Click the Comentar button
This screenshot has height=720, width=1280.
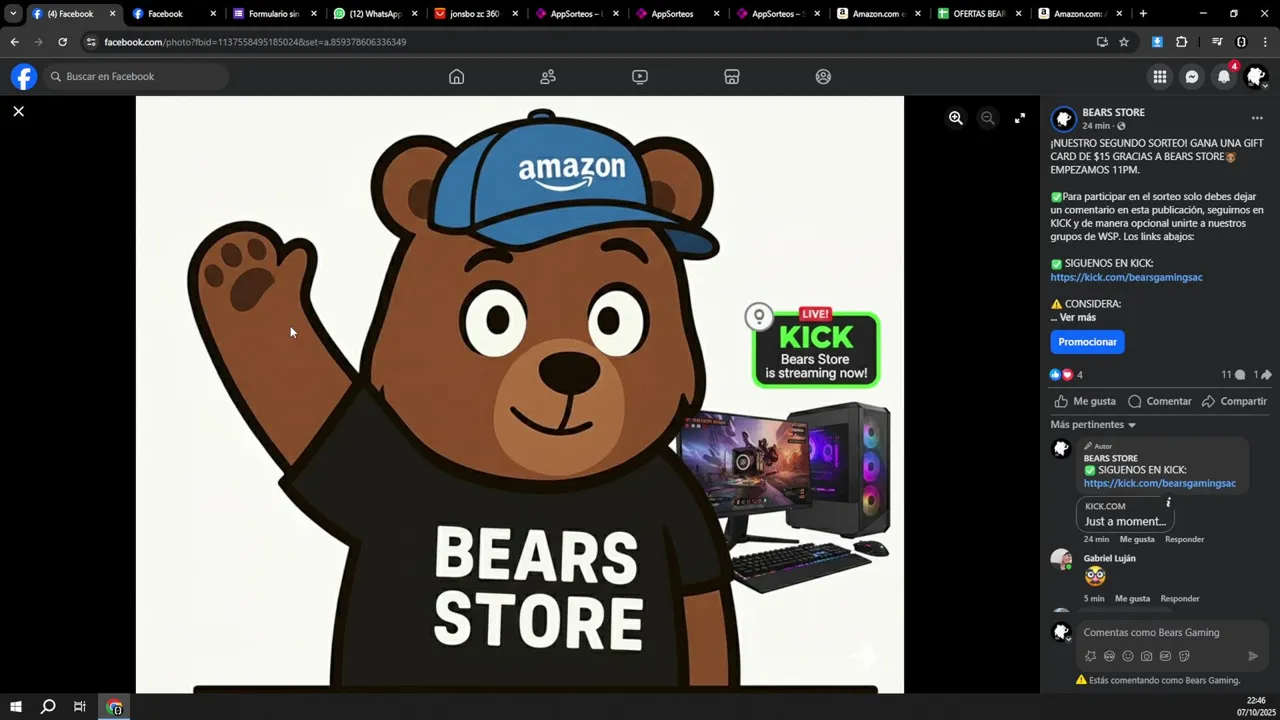tap(1160, 401)
